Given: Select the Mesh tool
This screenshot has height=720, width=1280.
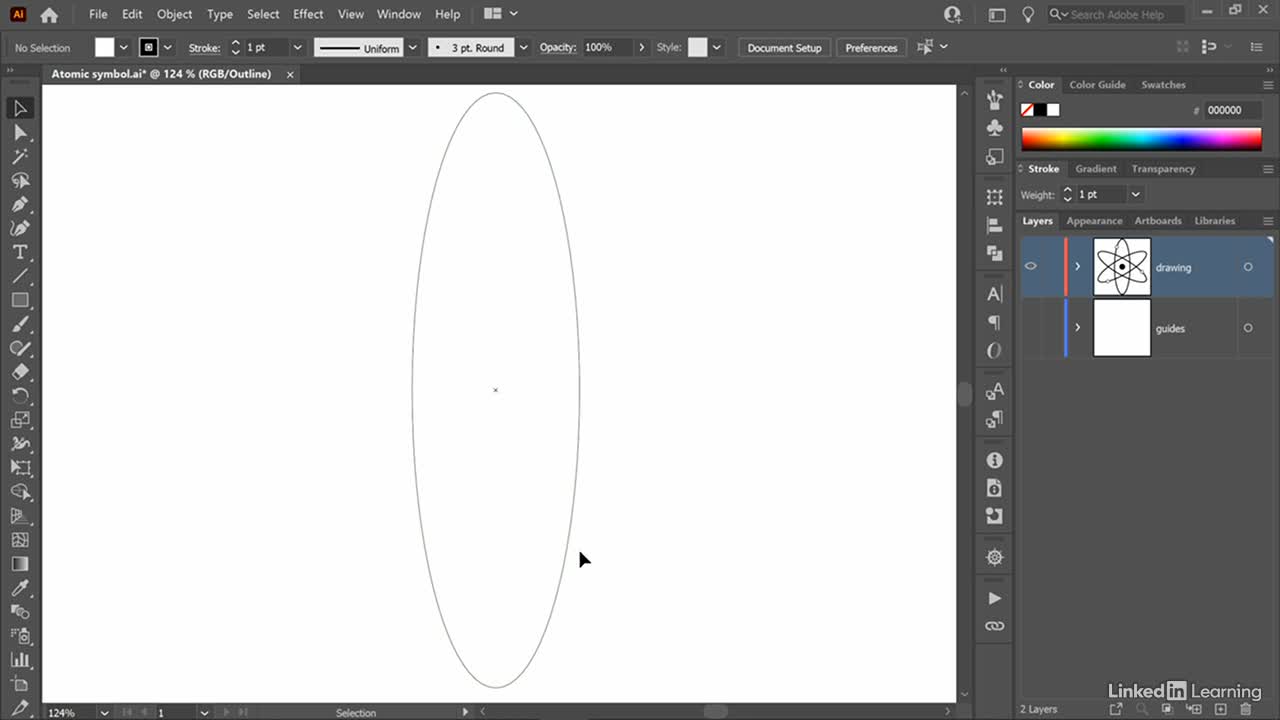Looking at the screenshot, I should click(x=20, y=540).
